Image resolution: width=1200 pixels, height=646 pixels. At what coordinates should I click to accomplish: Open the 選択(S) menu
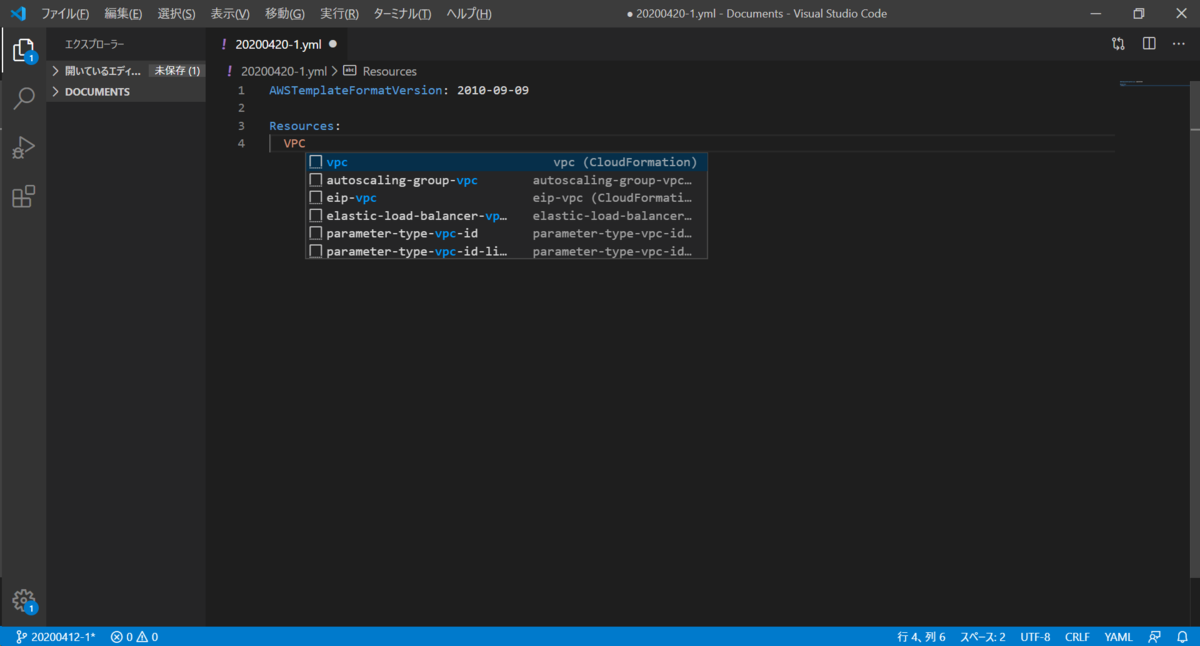pyautogui.click(x=177, y=14)
